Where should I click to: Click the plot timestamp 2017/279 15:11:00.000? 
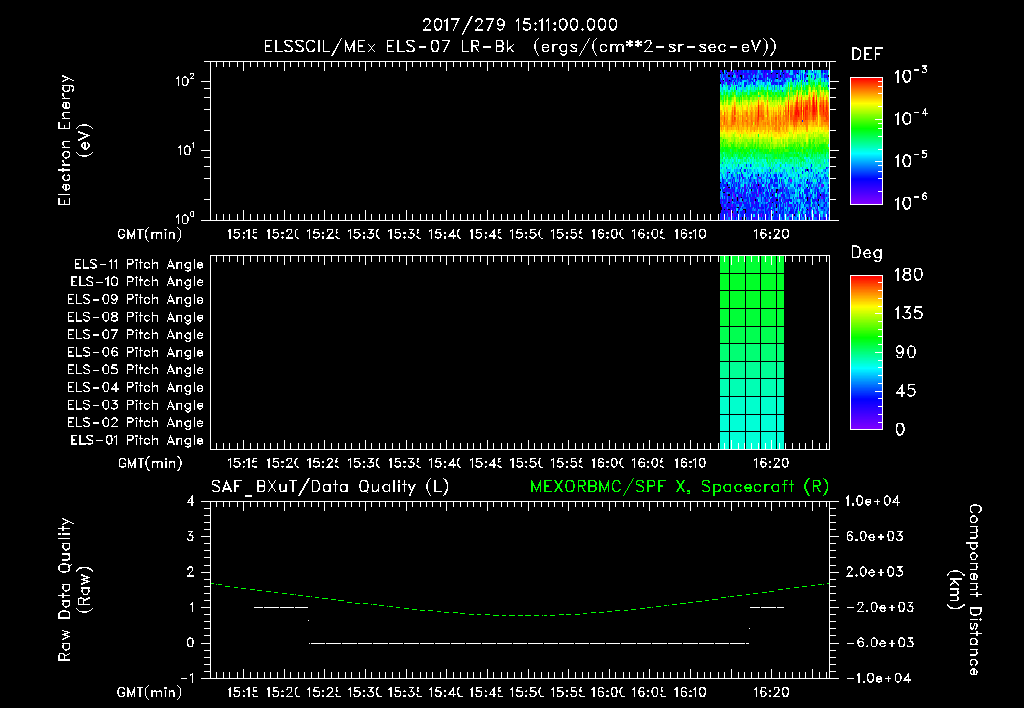coord(519,25)
